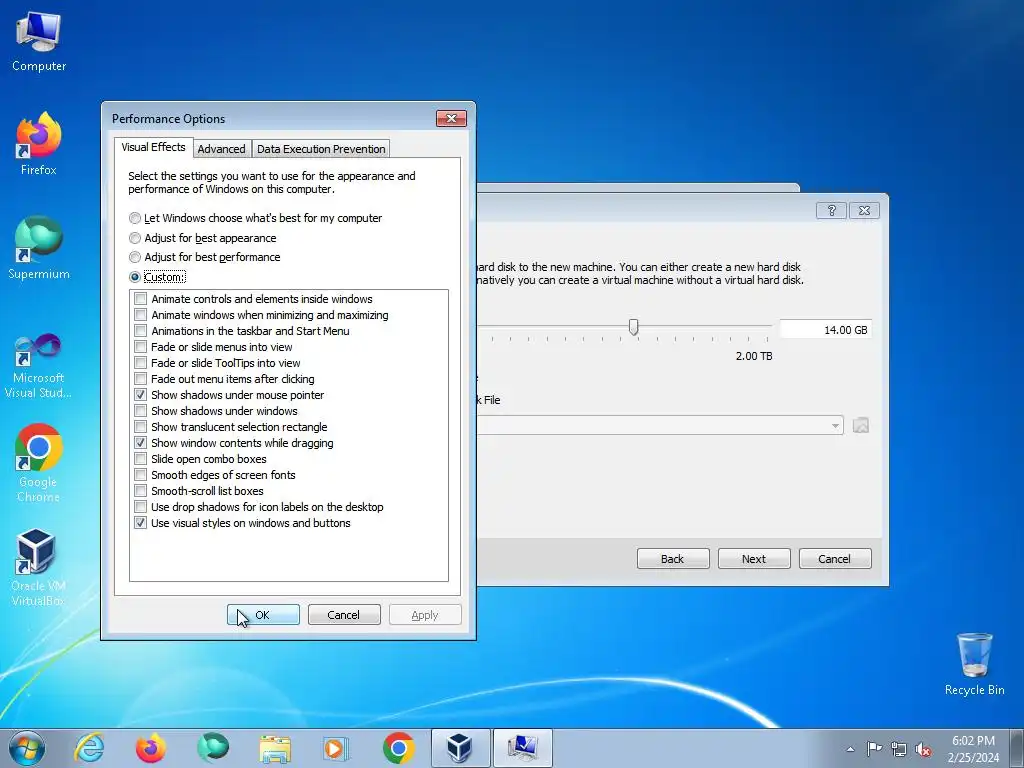Enable Show shadows under windows
Viewport: 1024px width, 768px height.
140,411
